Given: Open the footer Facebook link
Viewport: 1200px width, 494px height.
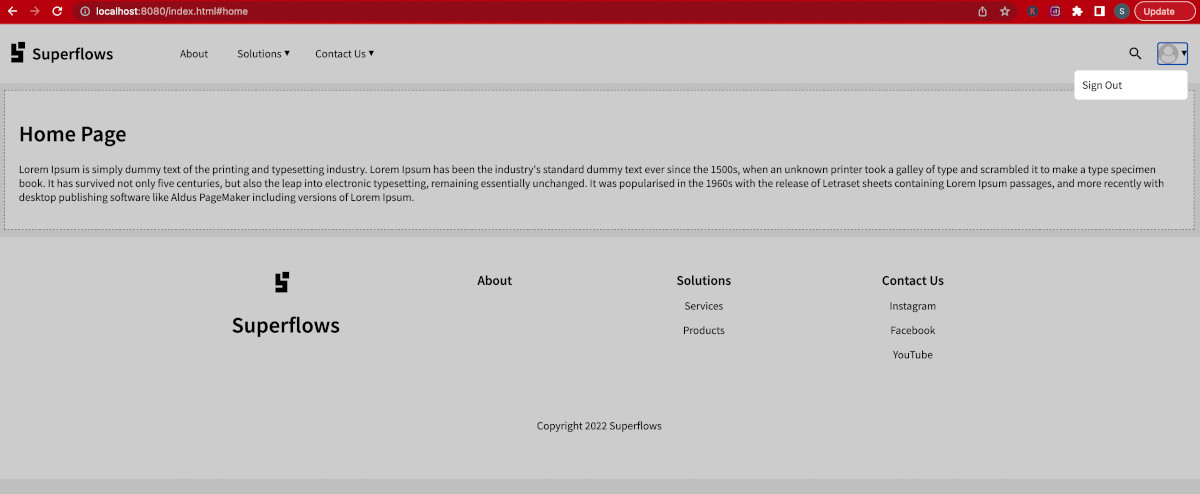Looking at the screenshot, I should (913, 330).
